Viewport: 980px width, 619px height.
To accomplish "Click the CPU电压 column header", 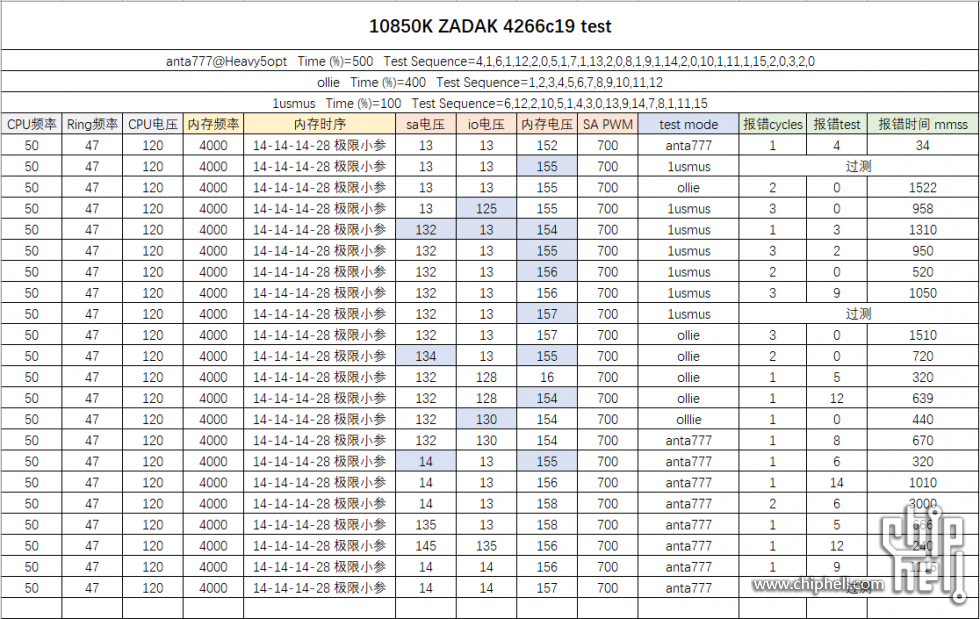I will pyautogui.click(x=152, y=124).
